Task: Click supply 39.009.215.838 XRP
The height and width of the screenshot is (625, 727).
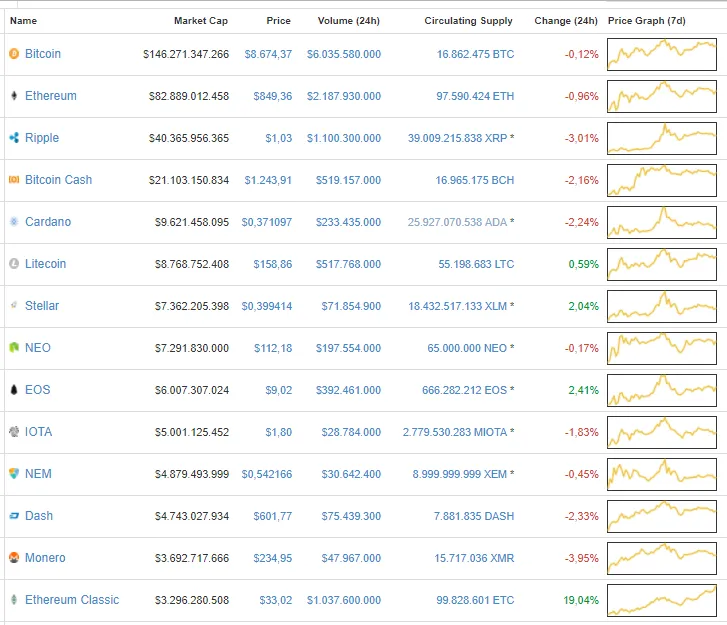Action: pos(457,138)
